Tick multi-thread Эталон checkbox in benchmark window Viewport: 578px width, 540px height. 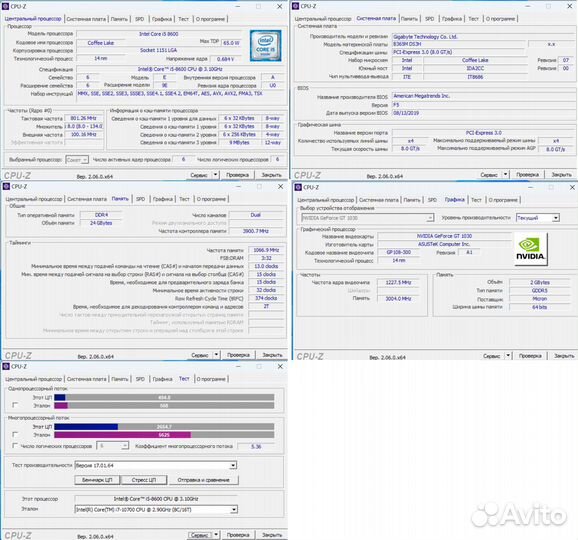pos(15,434)
